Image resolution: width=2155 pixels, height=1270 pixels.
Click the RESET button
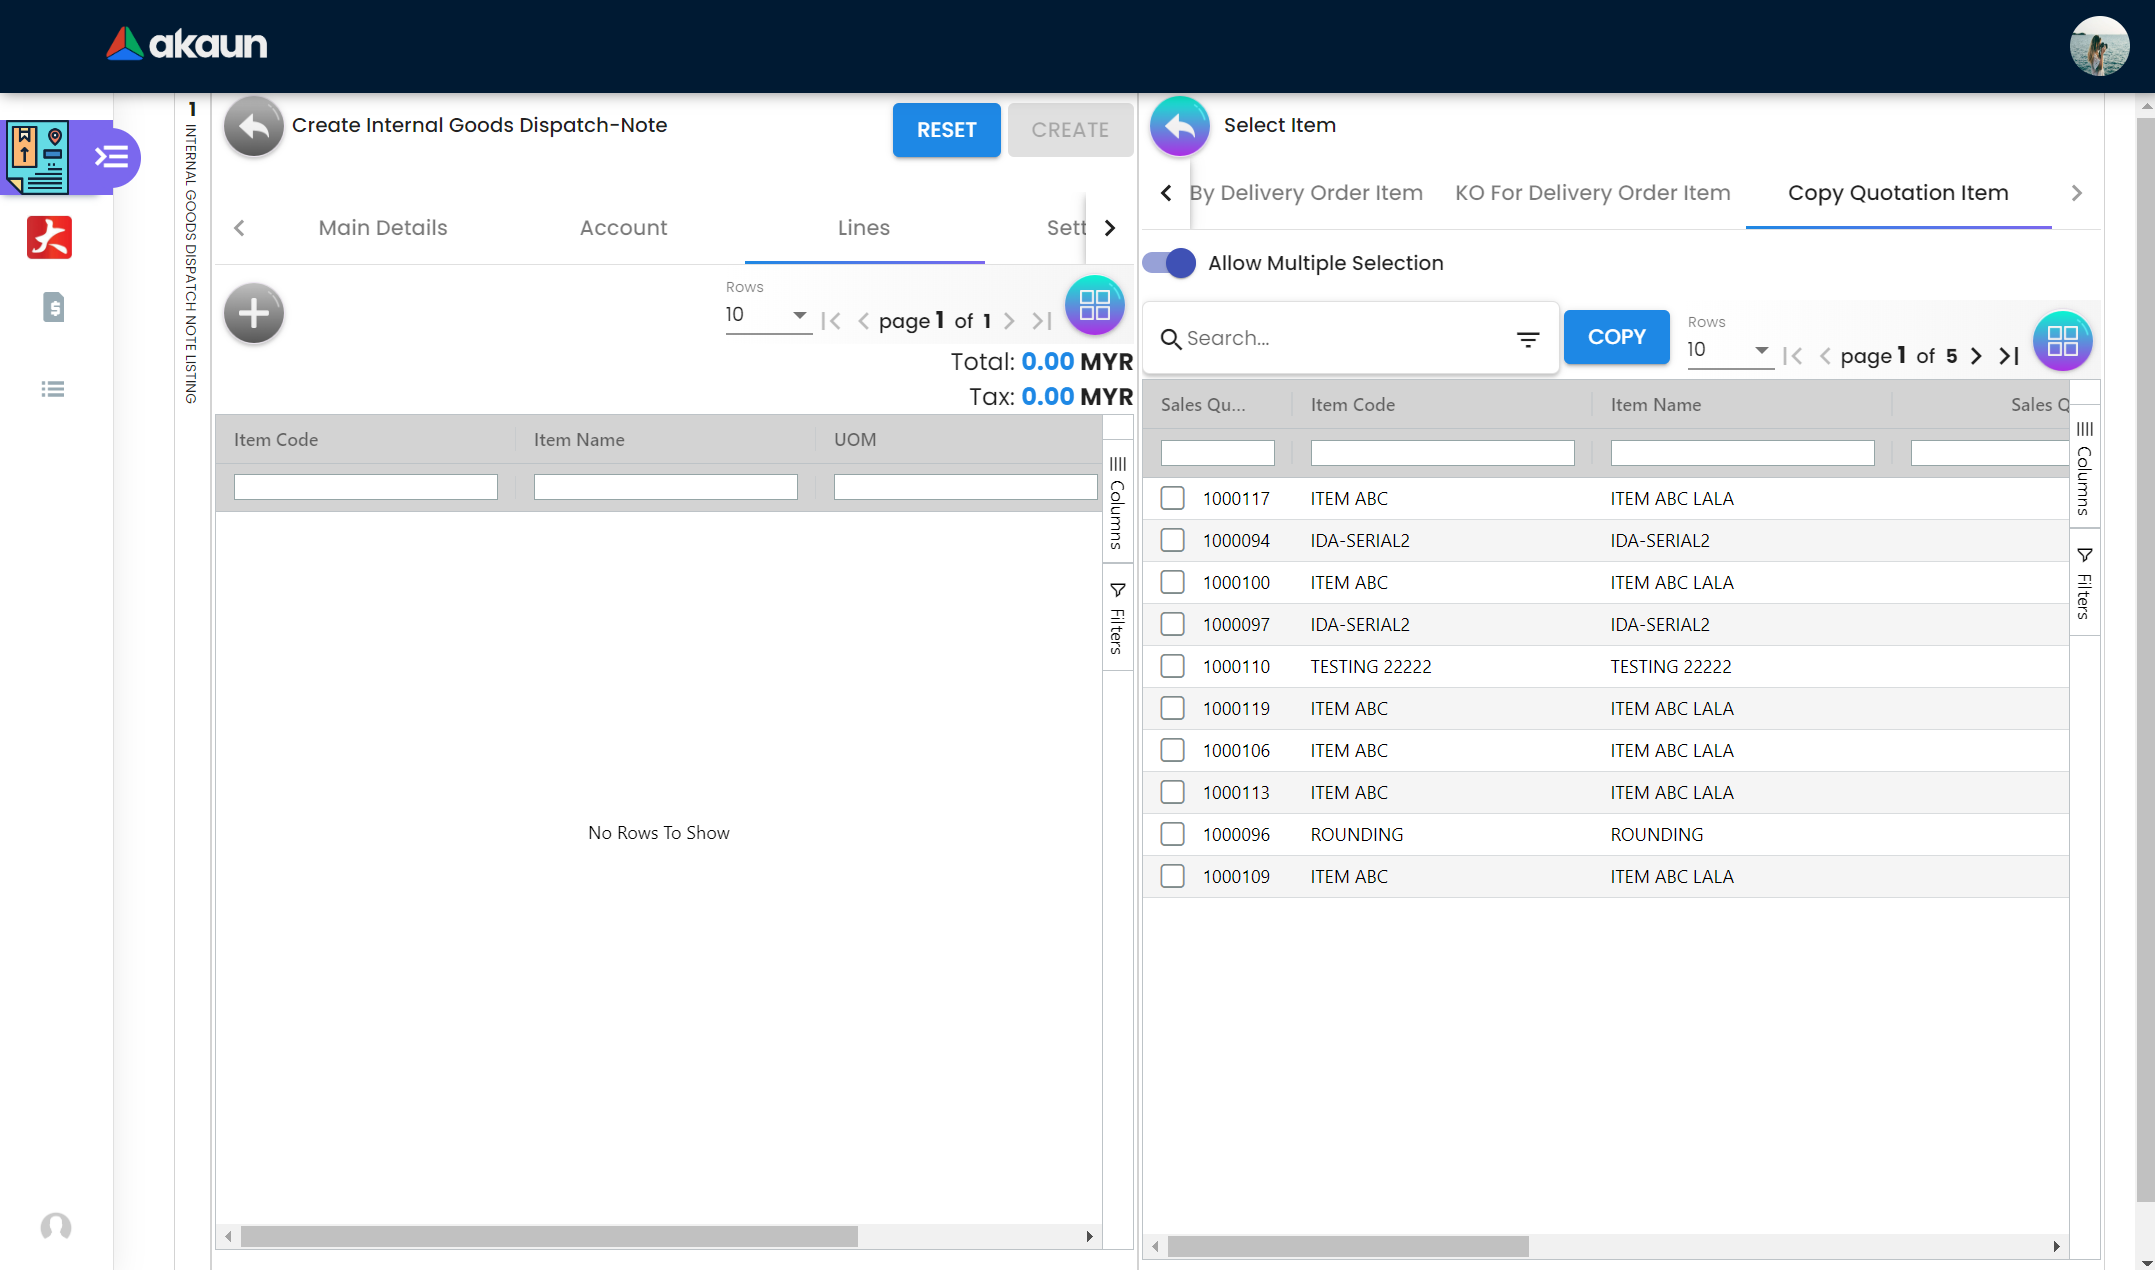point(945,130)
